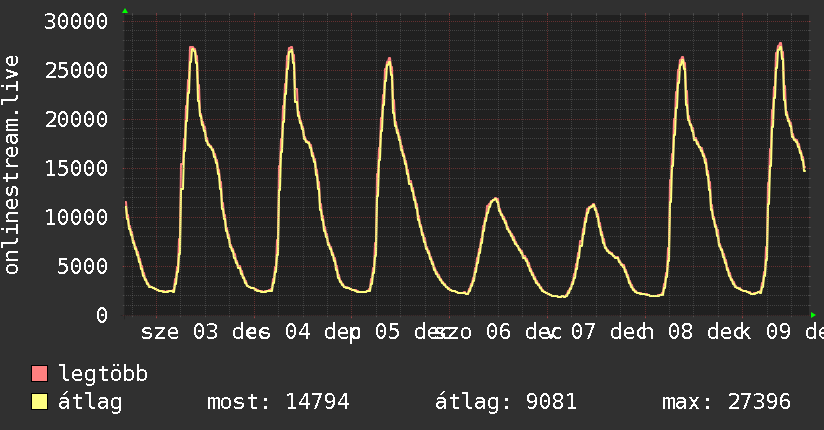Click the 0 y-axis label
824x430 pixels.
pyautogui.click(x=102, y=315)
